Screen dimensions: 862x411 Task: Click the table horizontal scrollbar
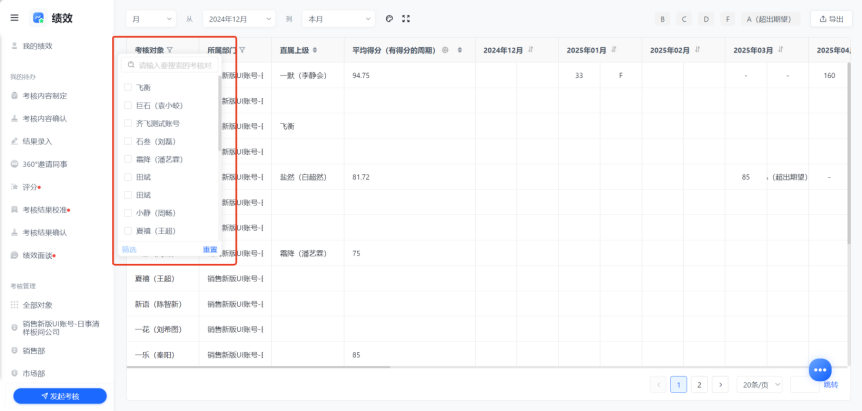258,366
